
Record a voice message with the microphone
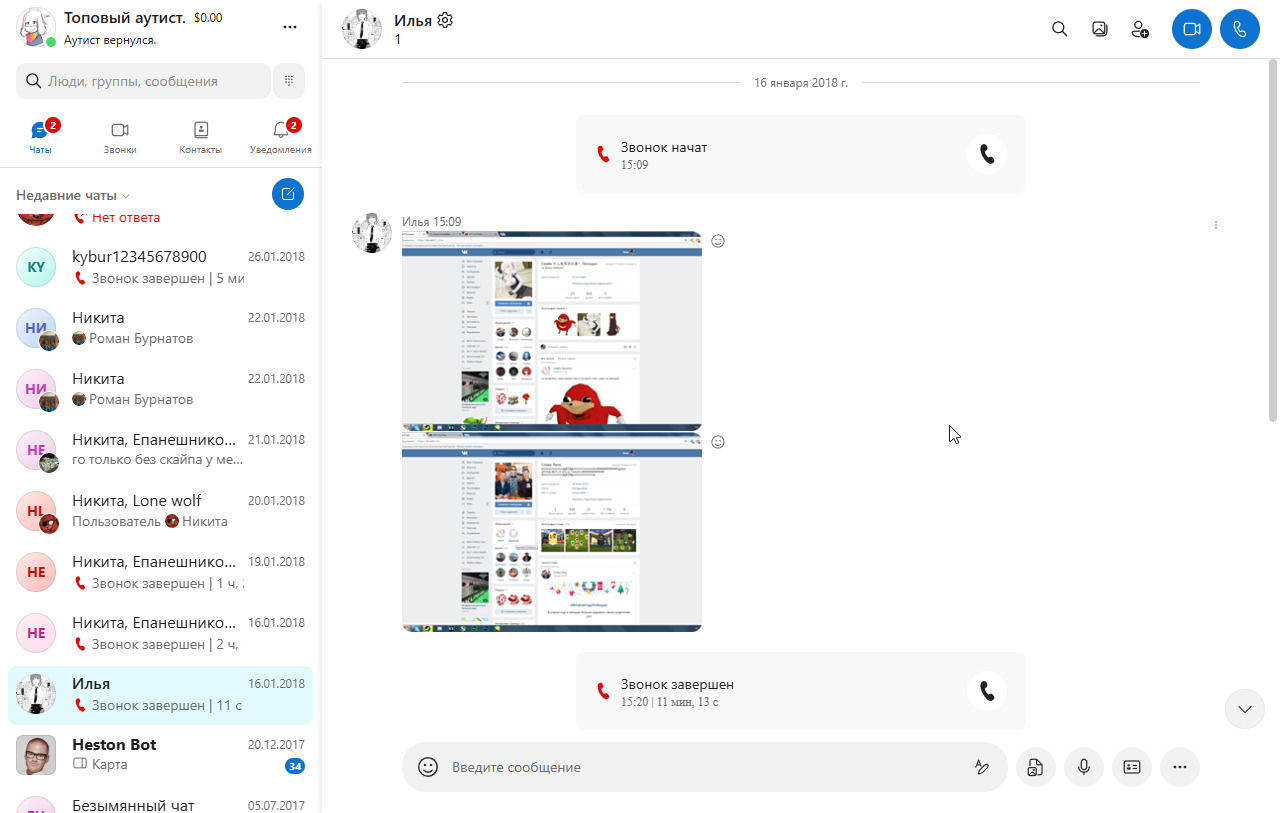(x=1083, y=767)
